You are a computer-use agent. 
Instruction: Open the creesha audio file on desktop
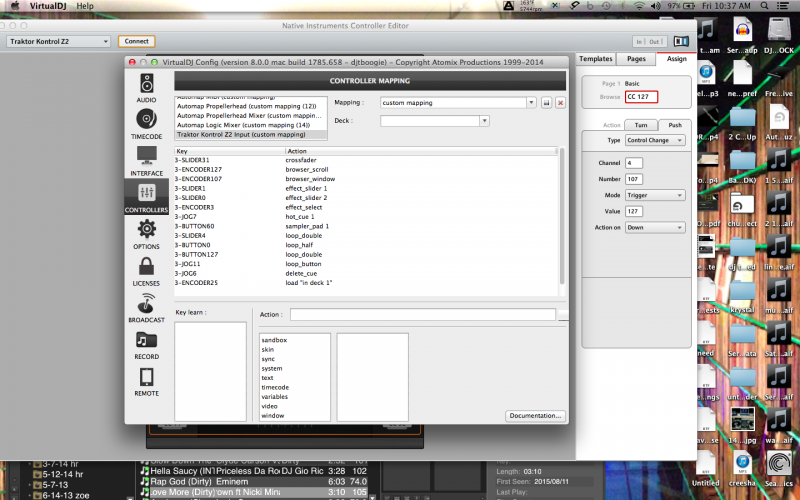(x=742, y=469)
